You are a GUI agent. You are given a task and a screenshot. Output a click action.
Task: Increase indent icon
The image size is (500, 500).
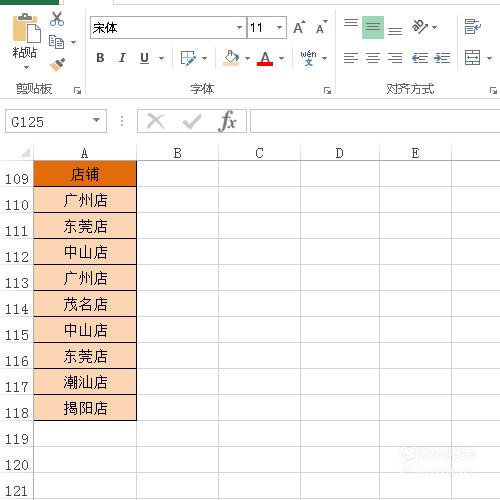(442, 58)
